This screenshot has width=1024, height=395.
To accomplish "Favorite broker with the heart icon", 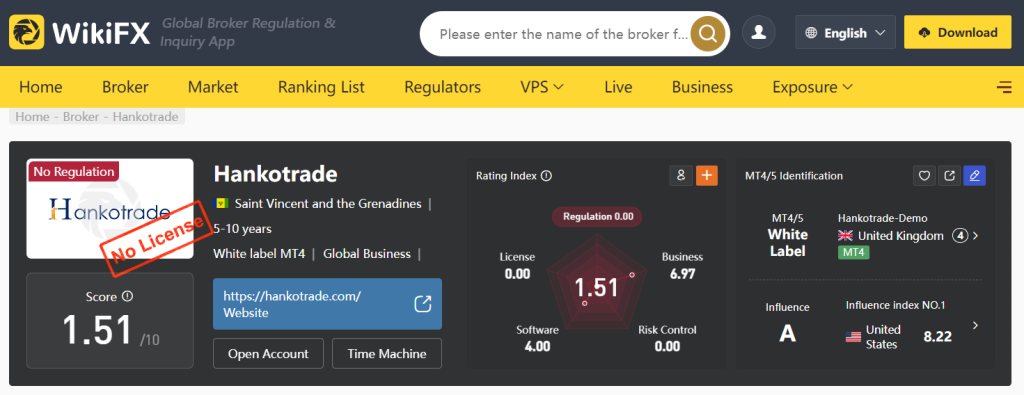I will coord(924,176).
